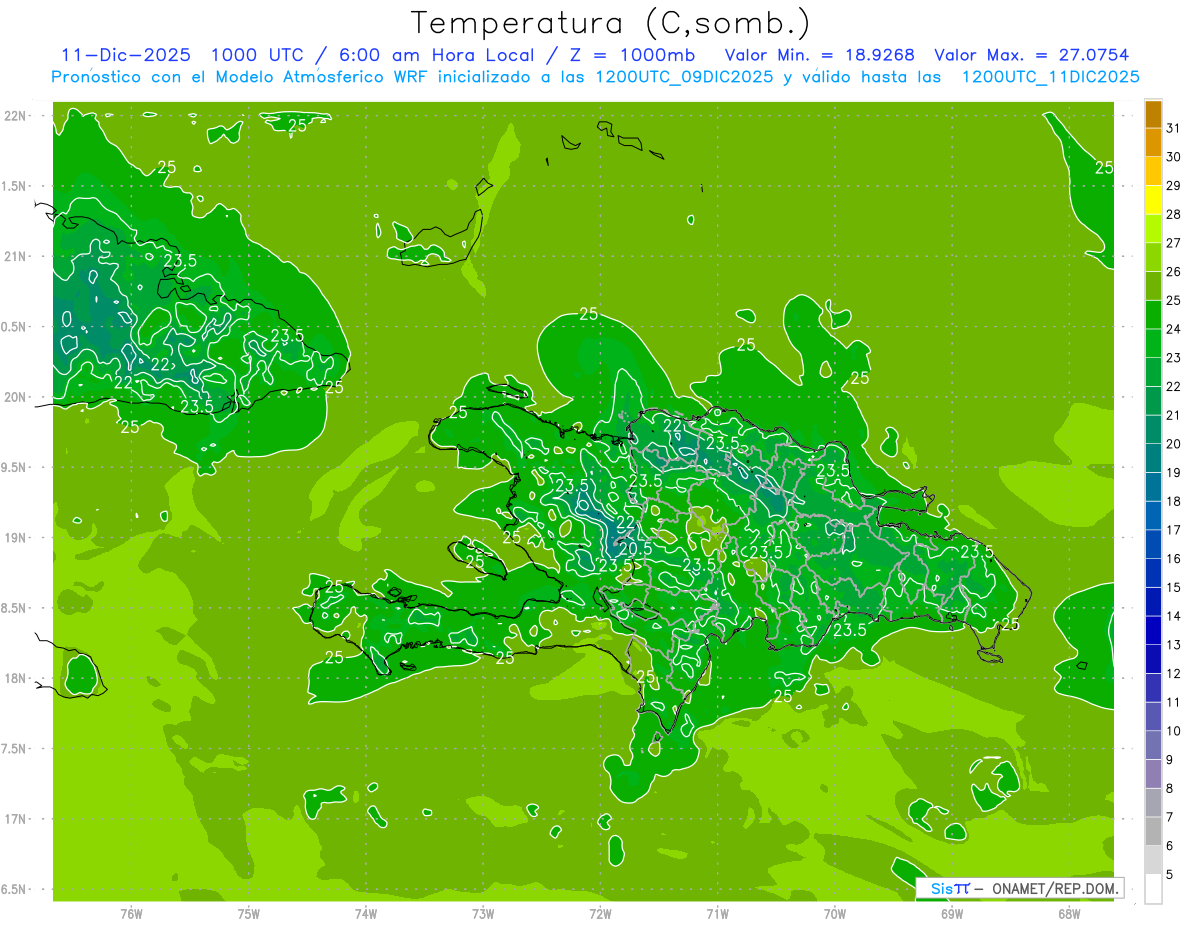
Task: Click the "18N" latitude axis label
Action: [17, 678]
